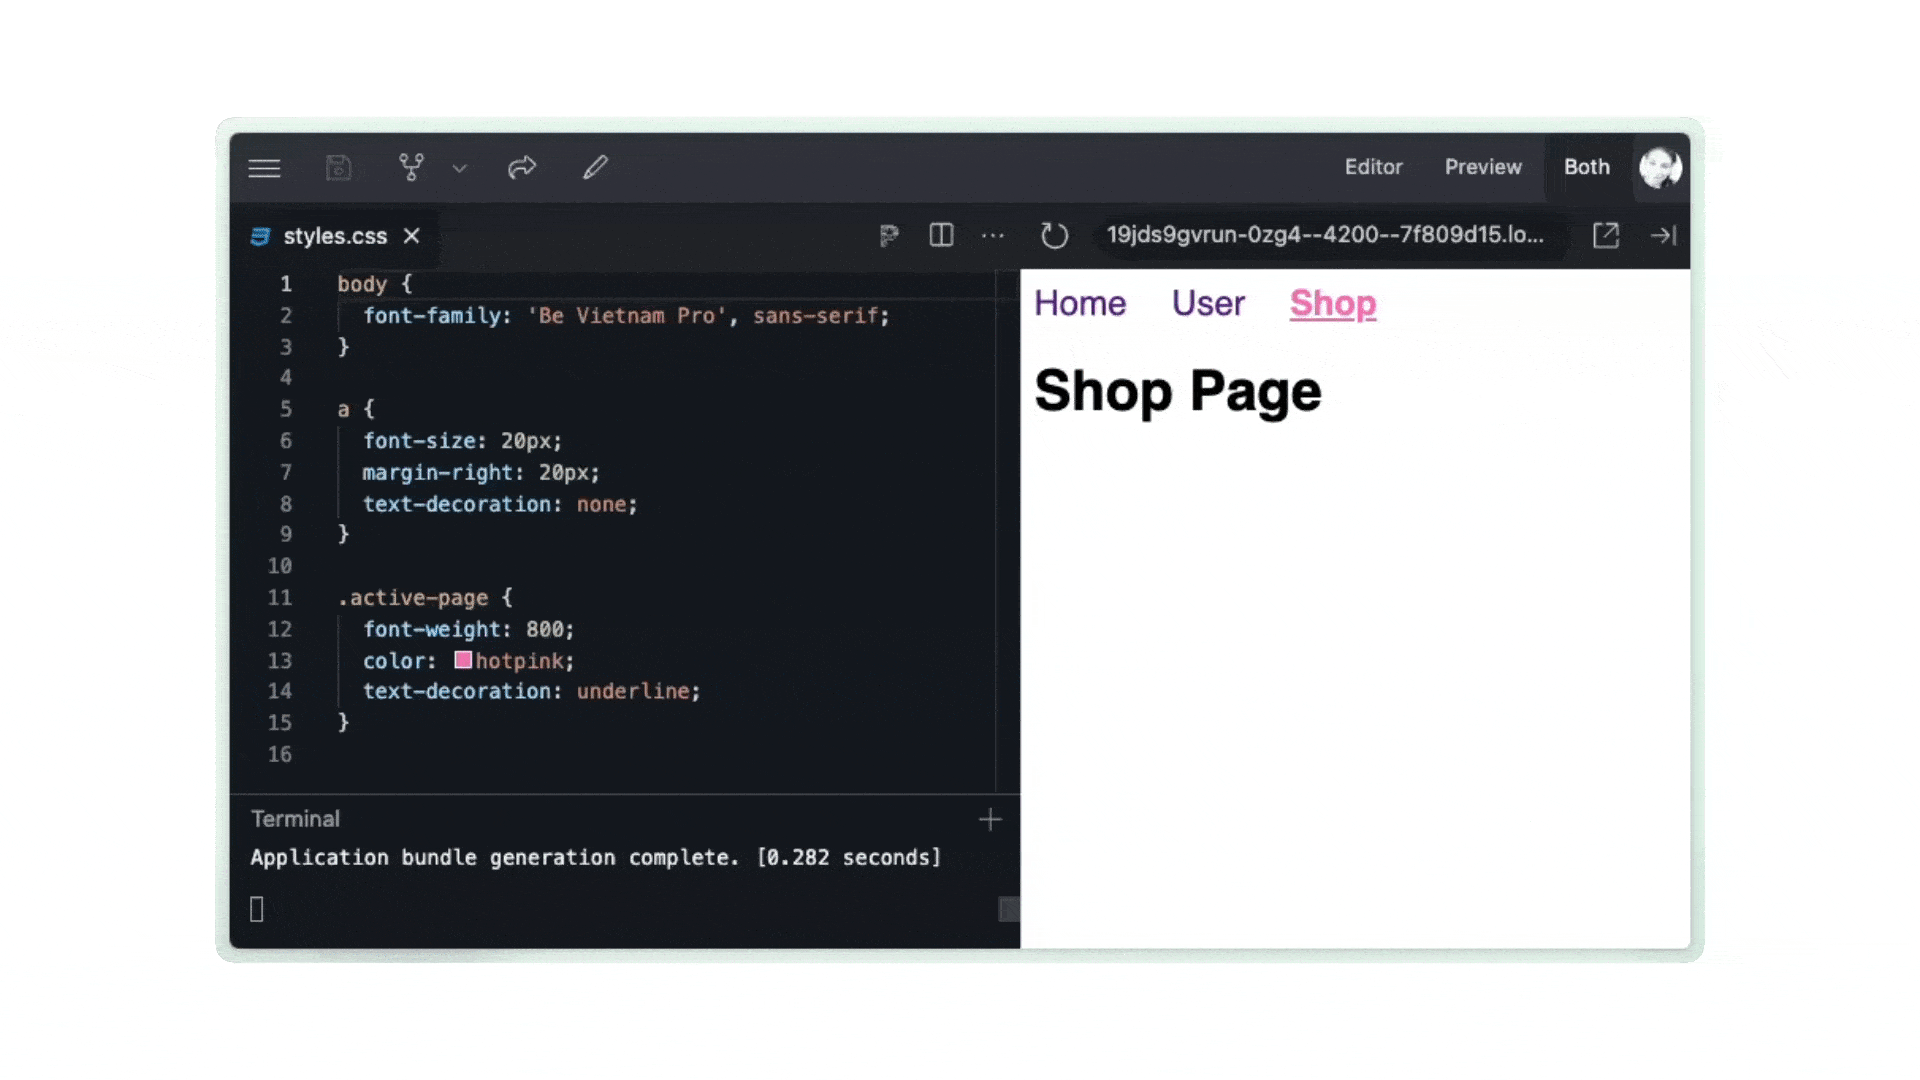Close the styles.css tab
This screenshot has width=1920, height=1080.
411,236
